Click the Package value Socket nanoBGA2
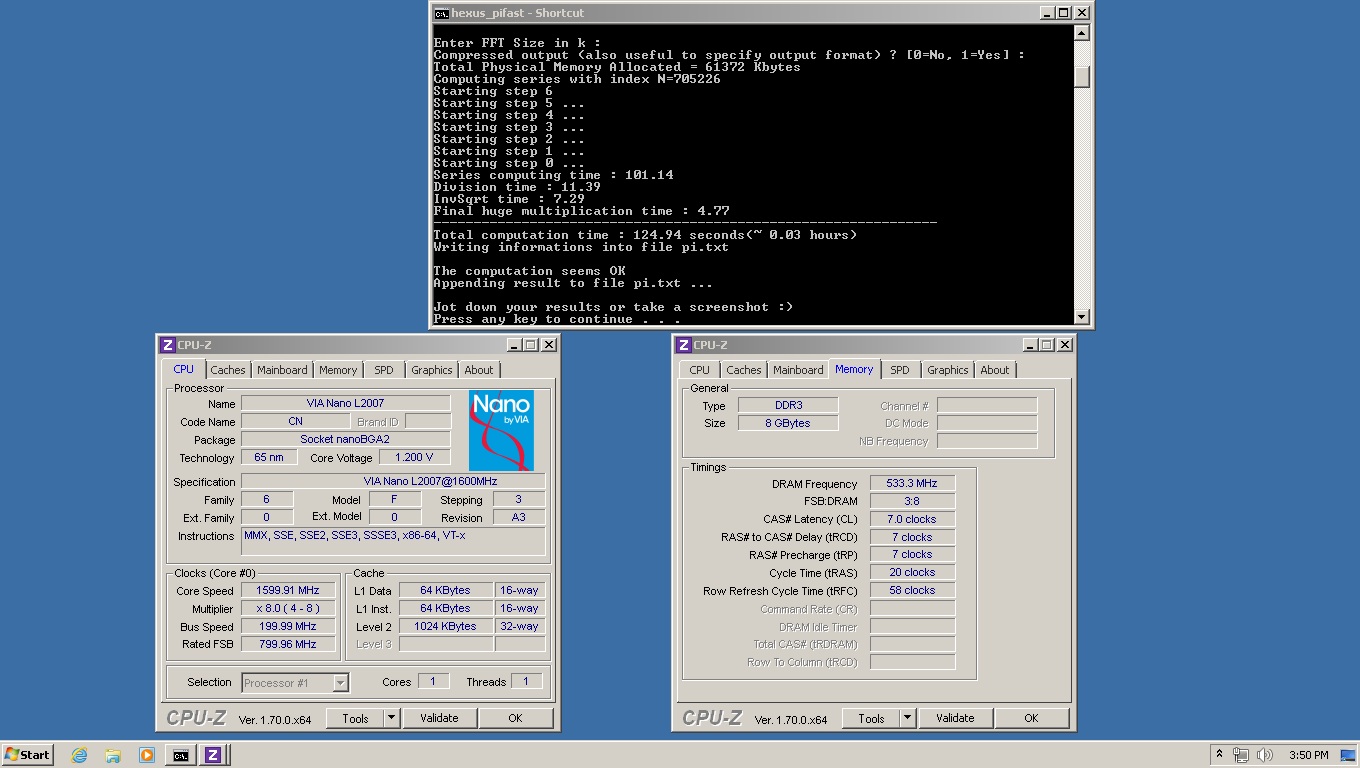Screen dimensions: 1360x768 click(345, 439)
